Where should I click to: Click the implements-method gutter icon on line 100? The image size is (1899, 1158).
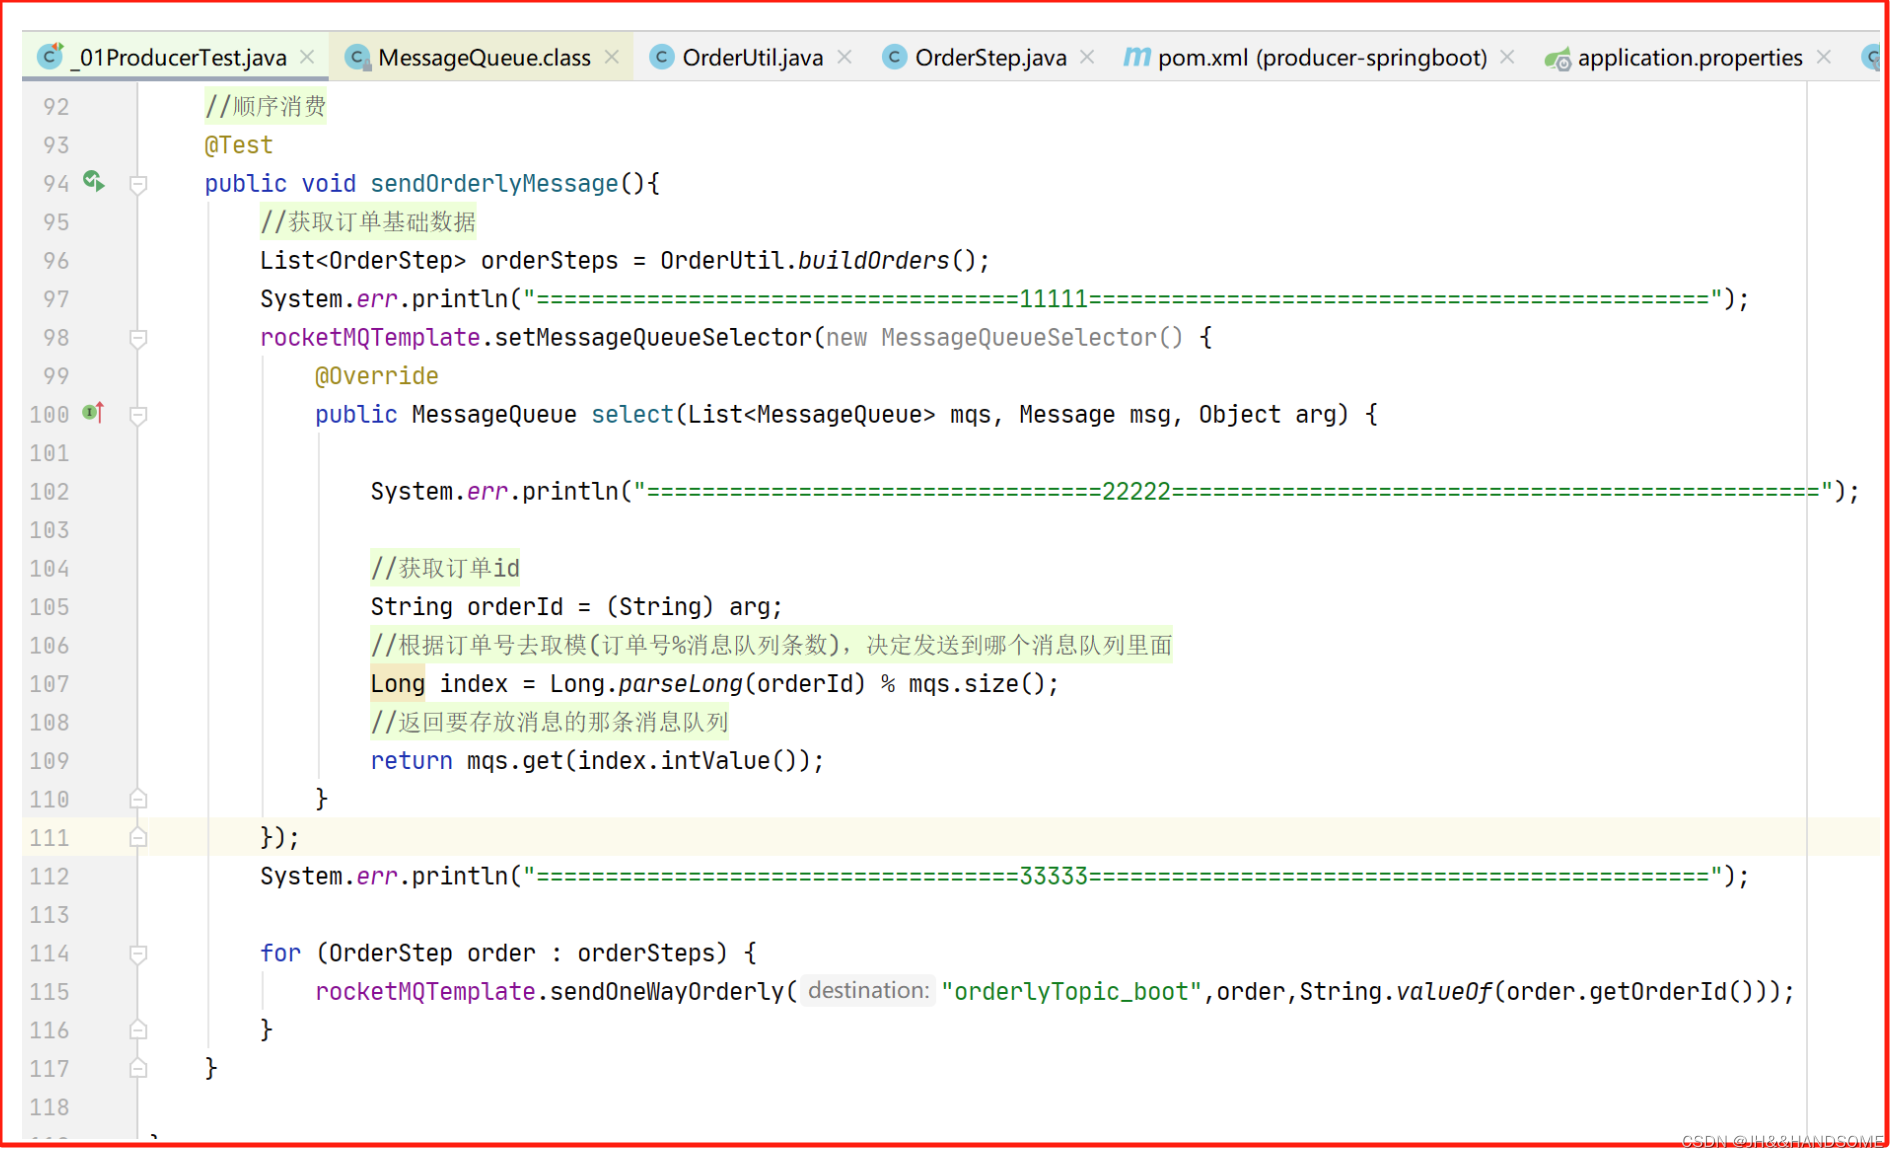tap(93, 412)
